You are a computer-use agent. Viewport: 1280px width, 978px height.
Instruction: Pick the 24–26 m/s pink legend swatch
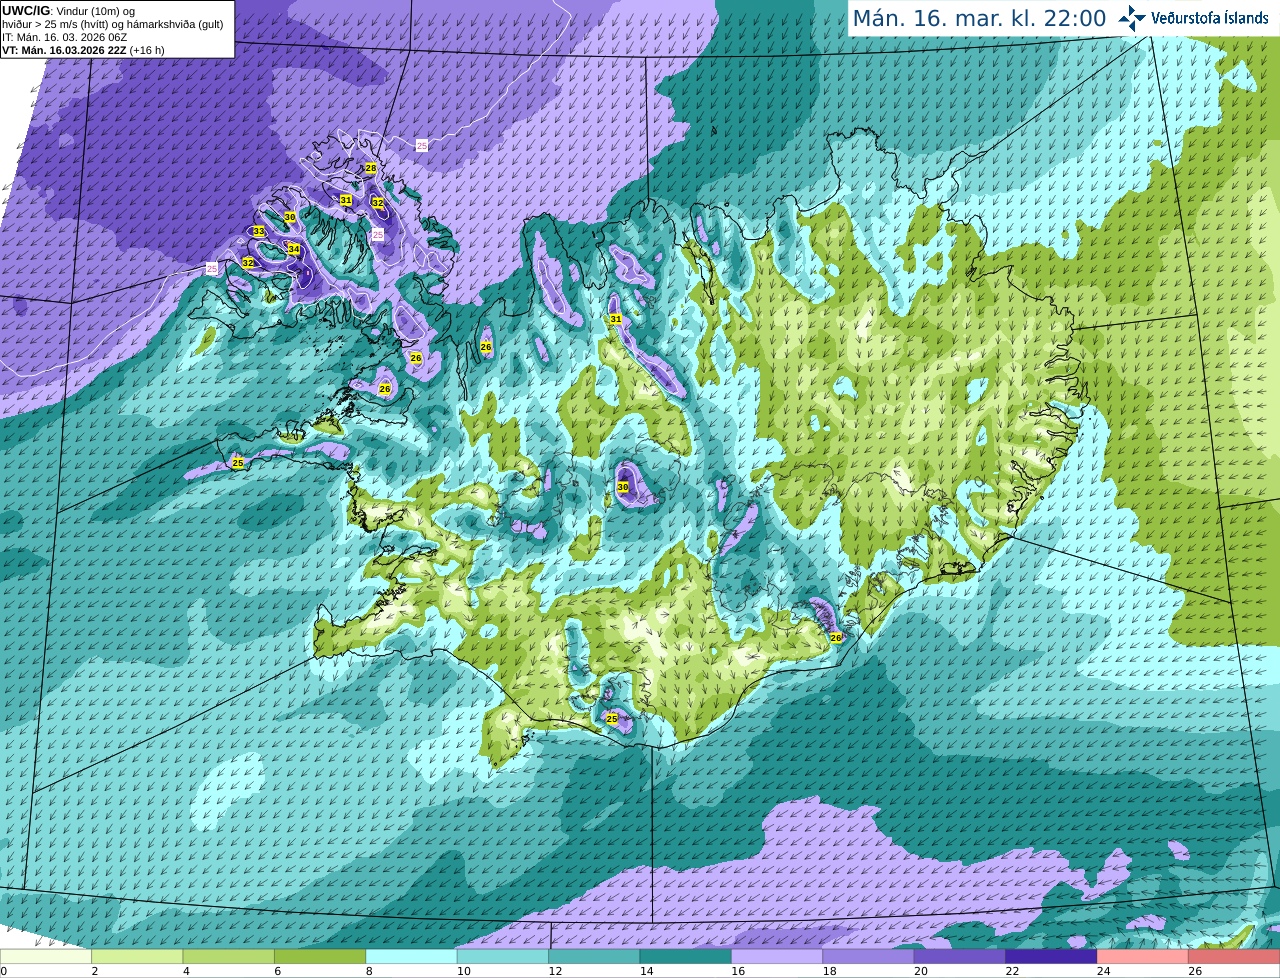pyautogui.click(x=1143, y=957)
